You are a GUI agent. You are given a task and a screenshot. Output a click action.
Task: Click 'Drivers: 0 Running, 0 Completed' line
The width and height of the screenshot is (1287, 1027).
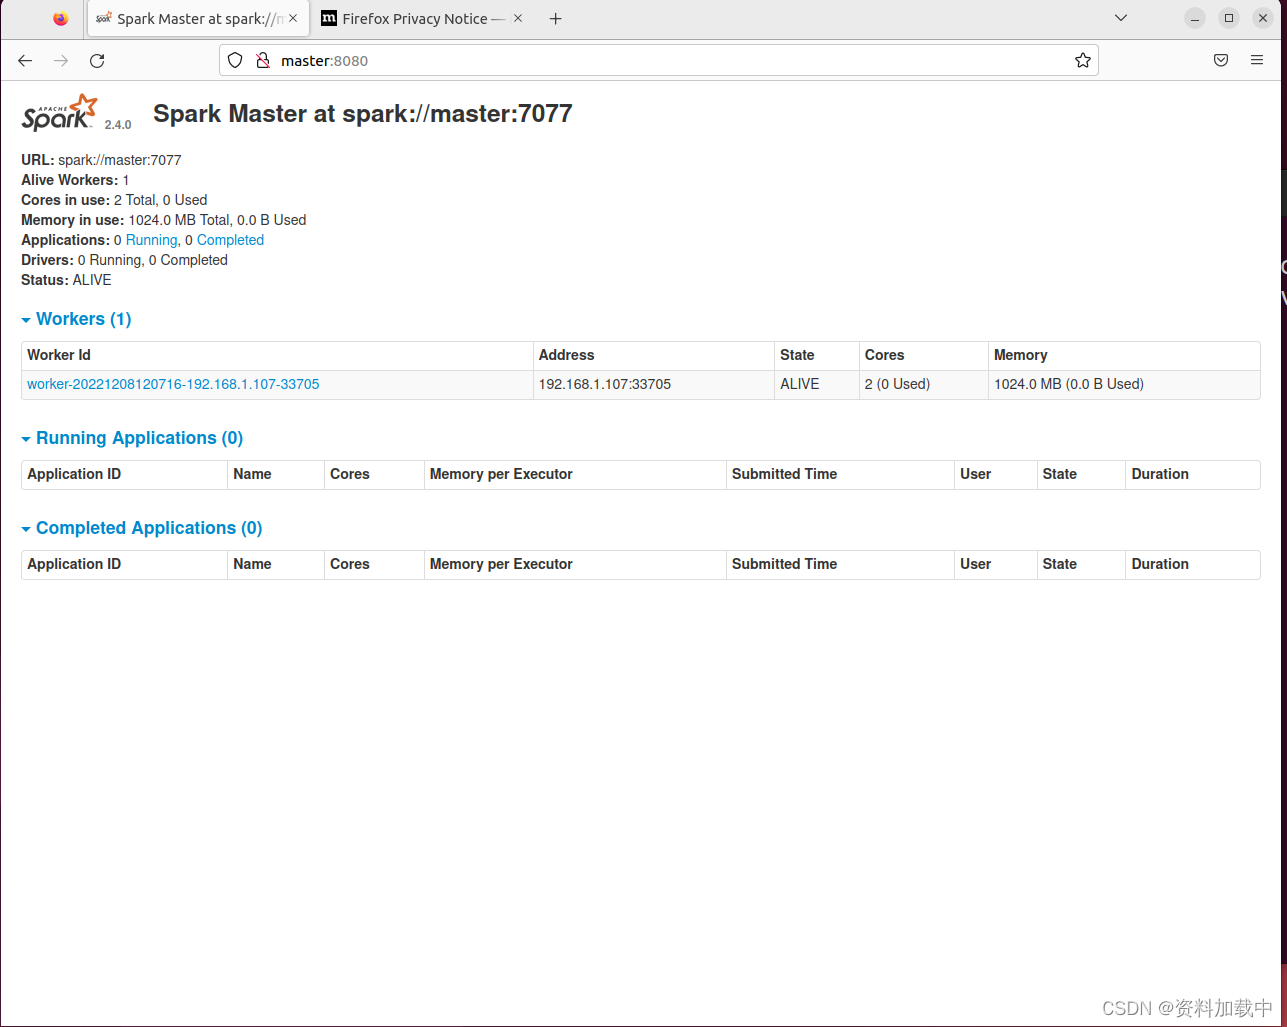click(x=124, y=260)
